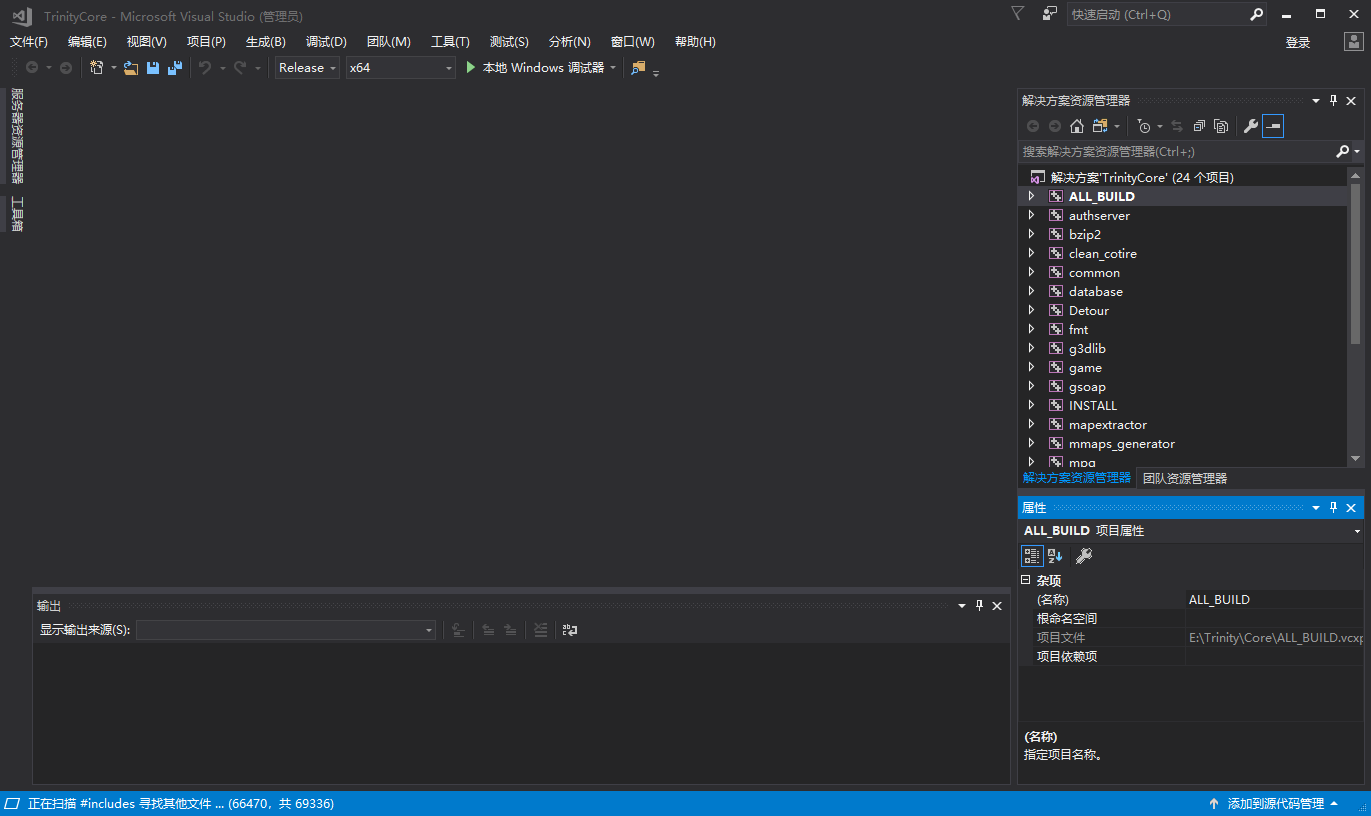Click the Solution Explorer vertical scrollbar thumb
This screenshot has height=816, width=1371.
(1356, 264)
